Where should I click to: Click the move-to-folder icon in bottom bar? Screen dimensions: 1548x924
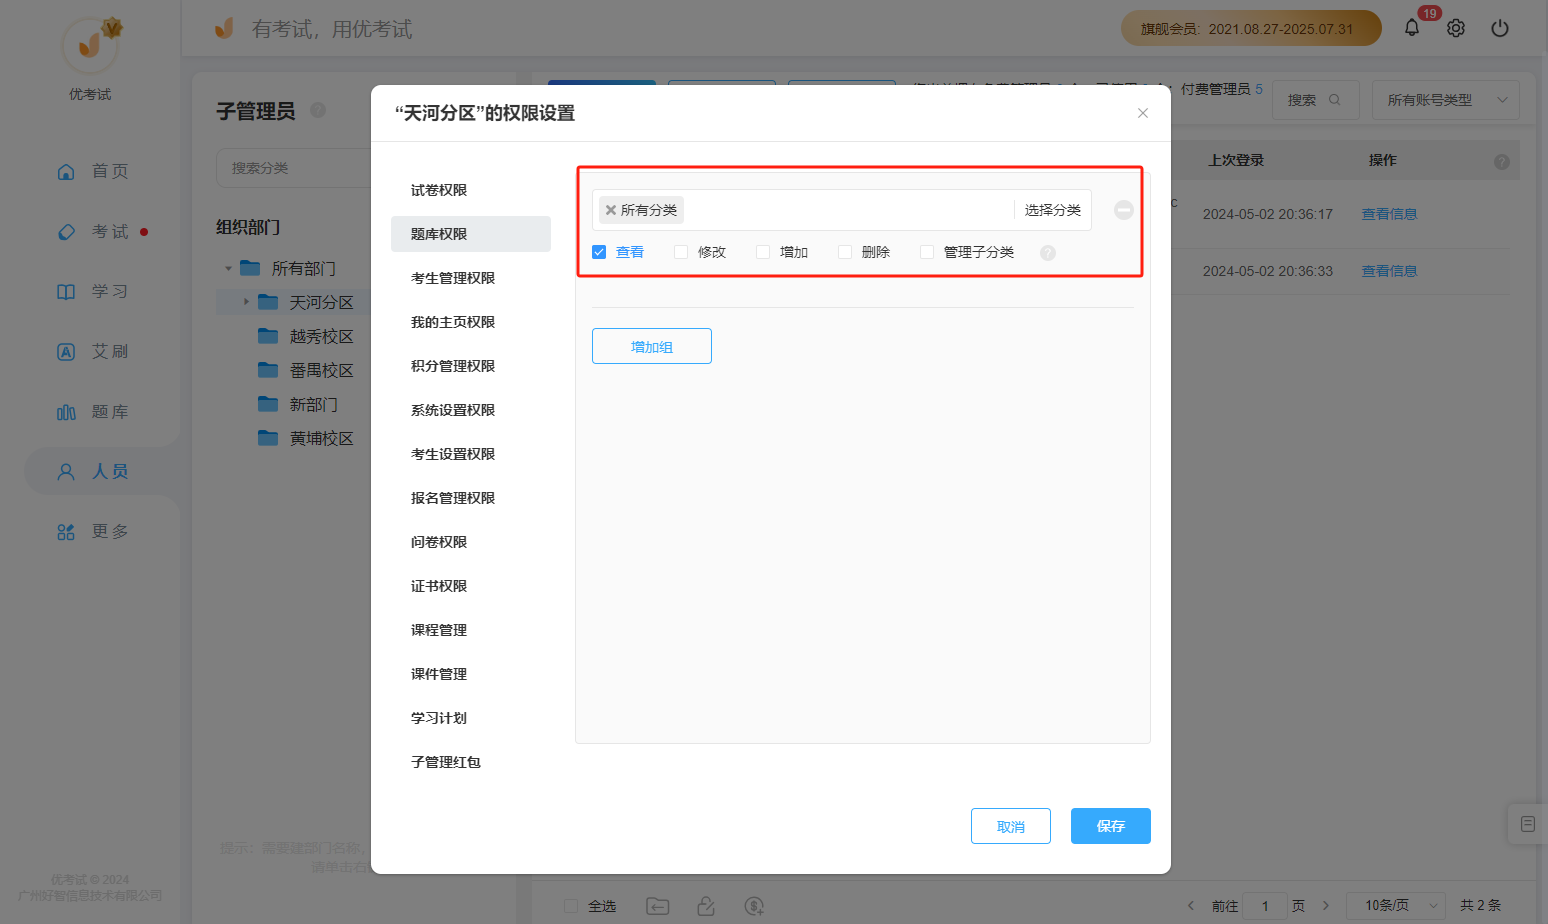[x=657, y=906]
